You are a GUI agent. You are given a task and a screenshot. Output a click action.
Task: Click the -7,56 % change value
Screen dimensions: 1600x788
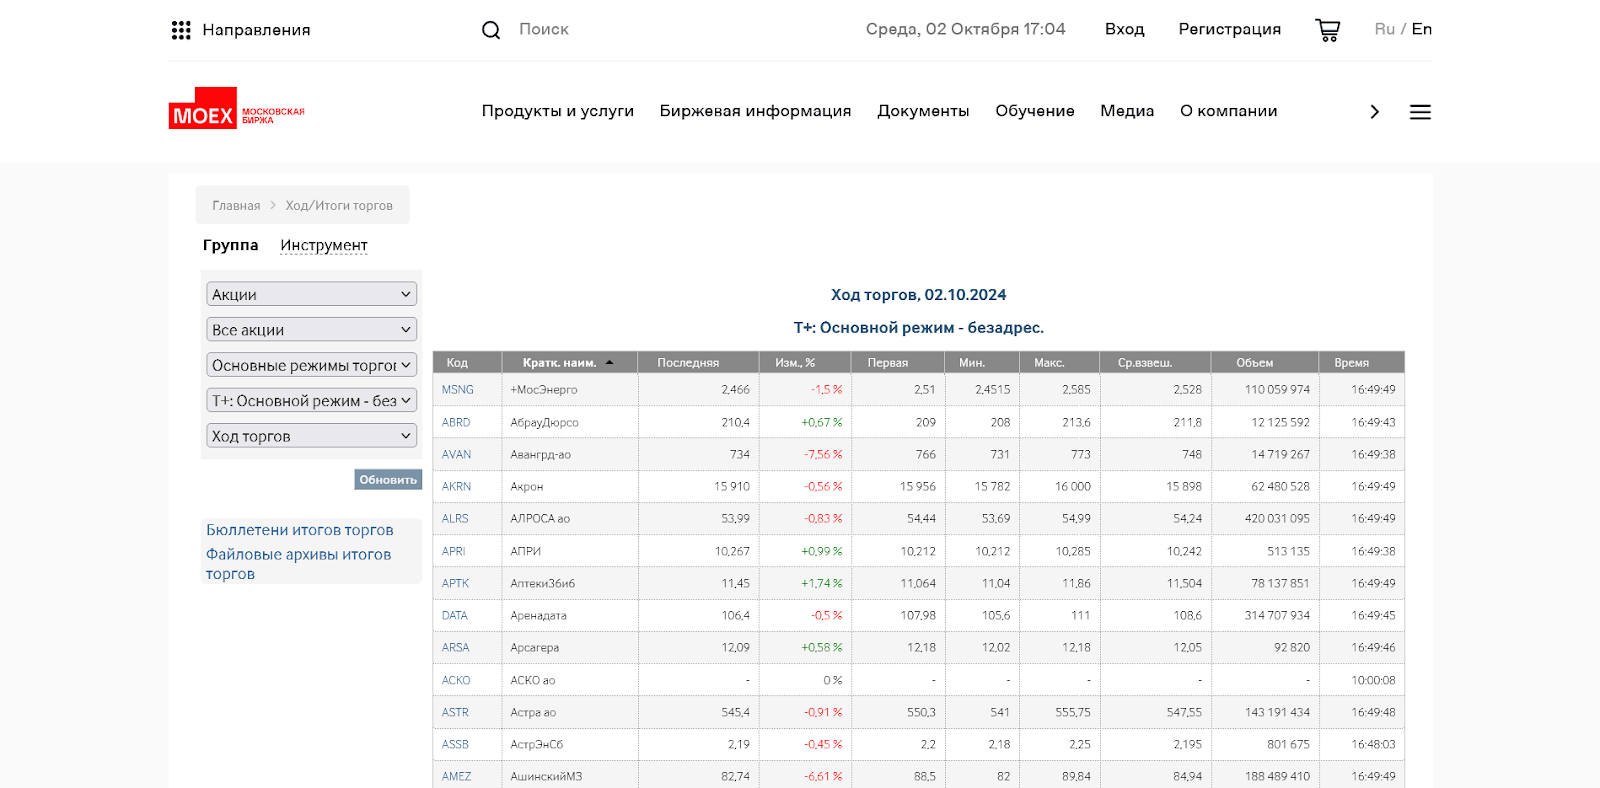[x=823, y=454]
